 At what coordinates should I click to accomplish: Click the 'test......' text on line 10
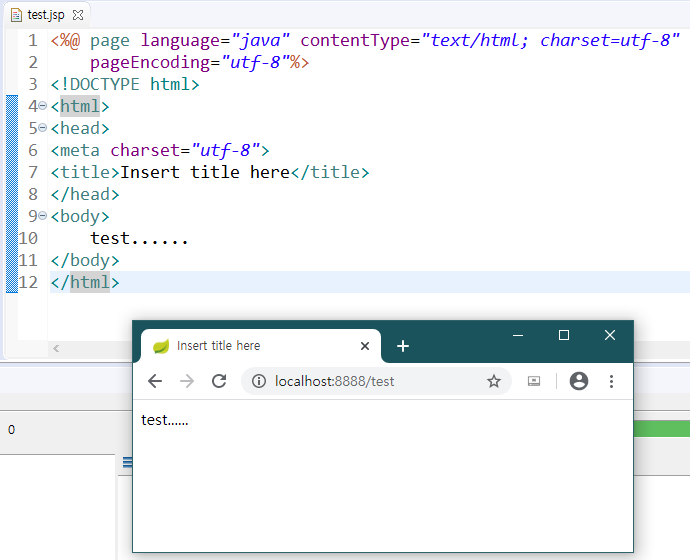click(139, 238)
